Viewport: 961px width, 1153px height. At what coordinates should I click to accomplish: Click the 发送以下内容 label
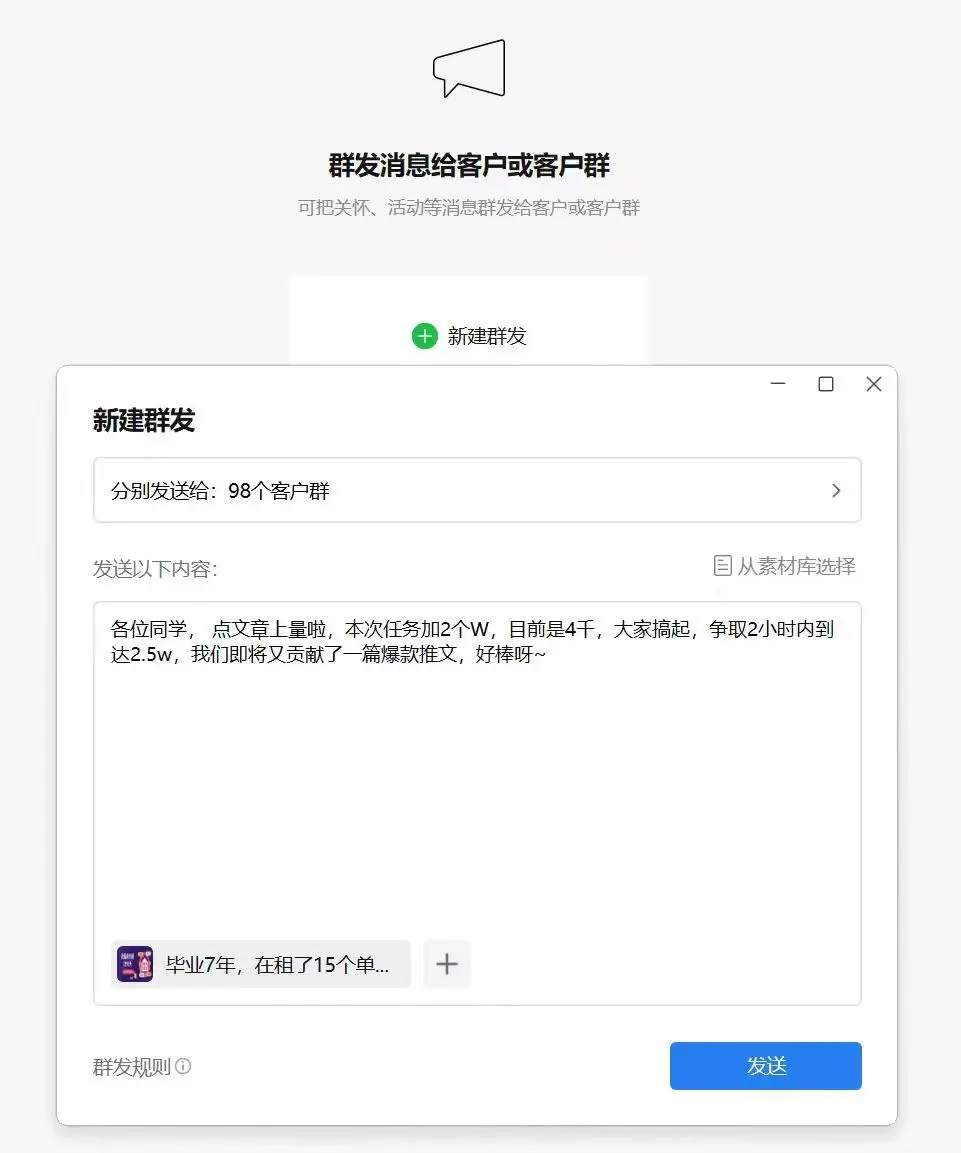pyautogui.click(x=155, y=569)
